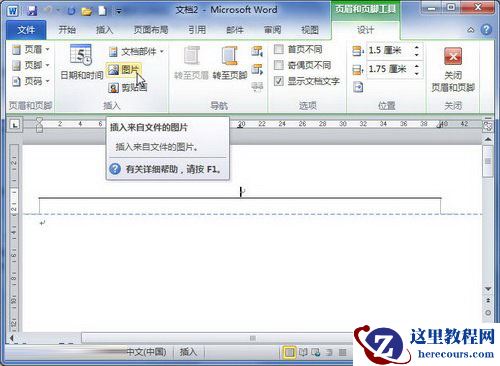This screenshot has height=366, width=500.
Task: Insert 剪贴画 clip art
Action: point(128,88)
